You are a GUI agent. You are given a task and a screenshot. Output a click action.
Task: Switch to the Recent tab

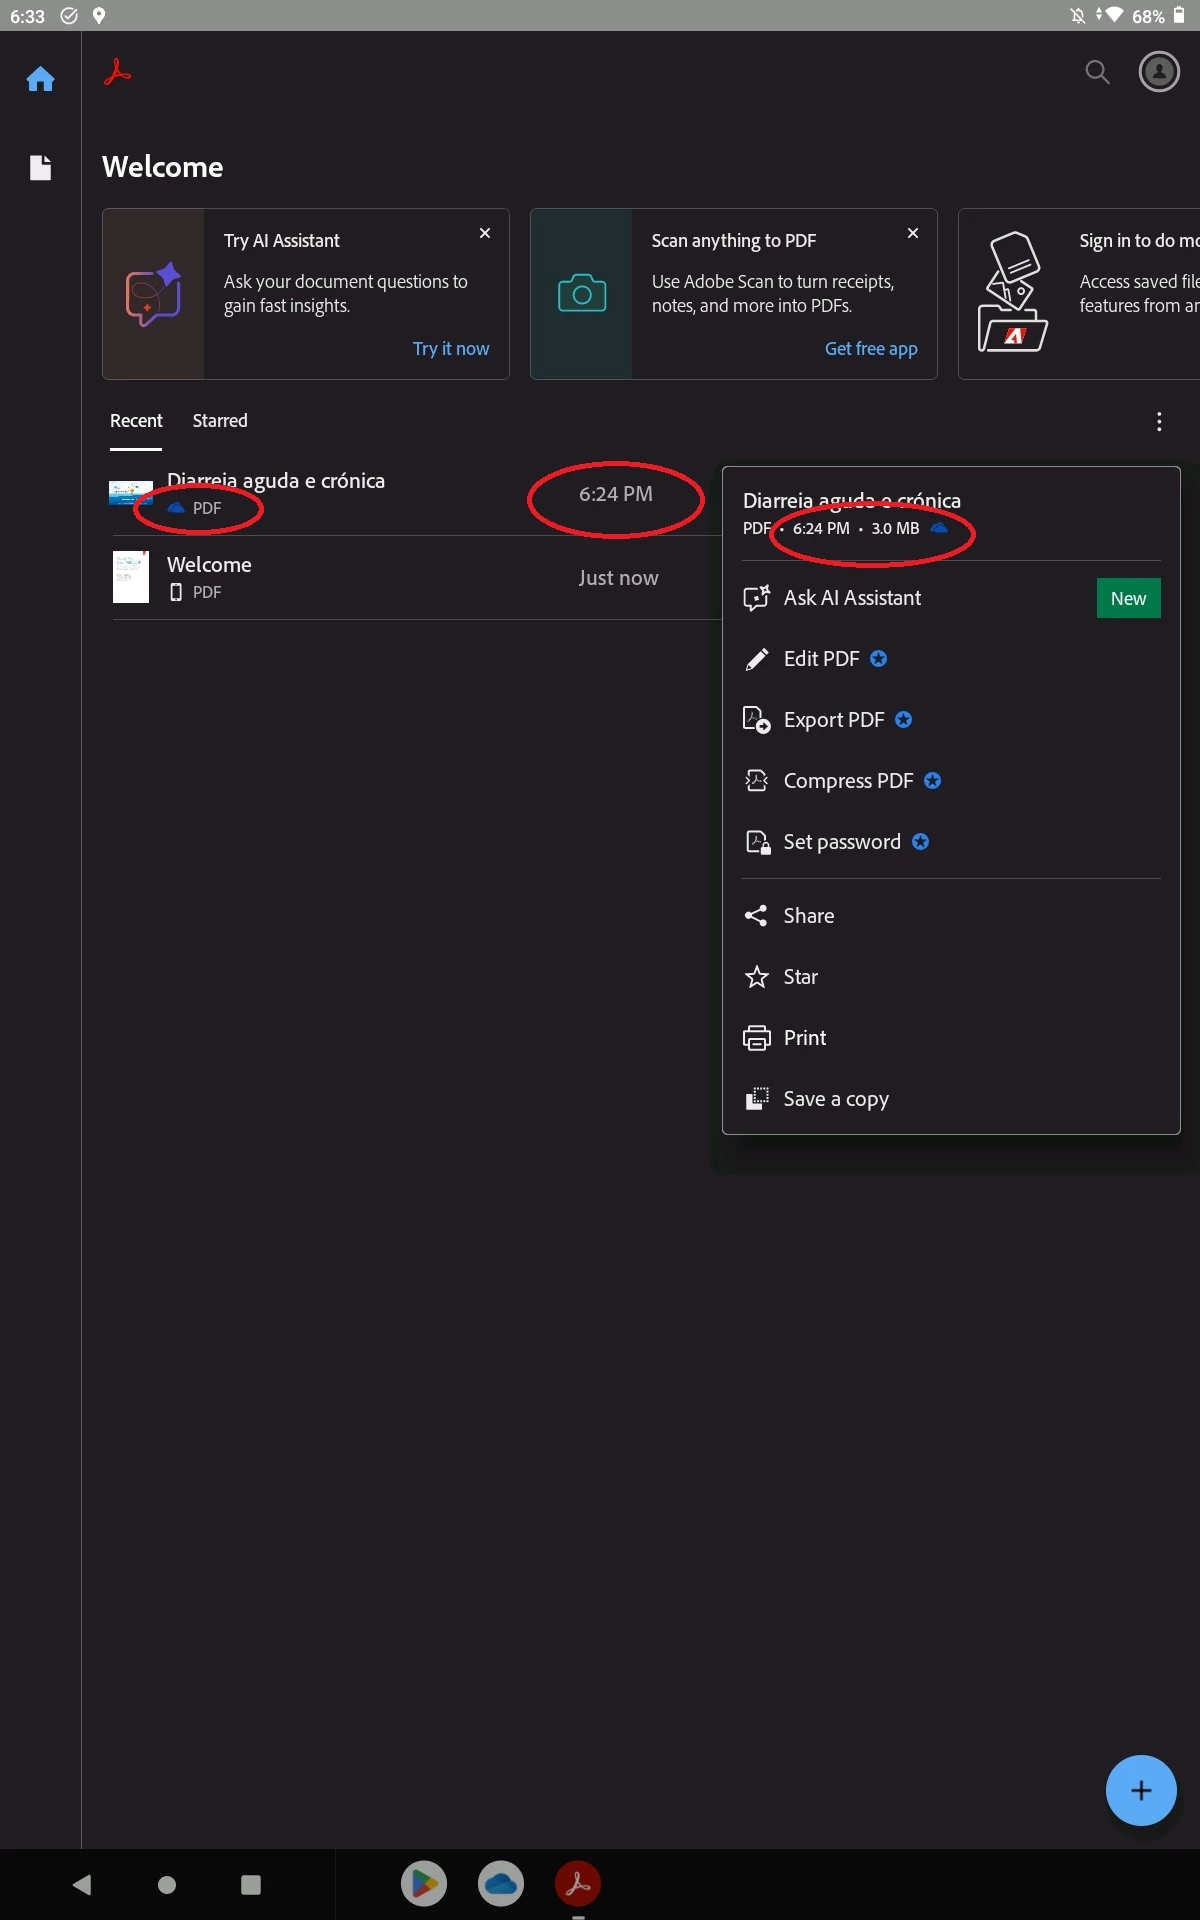point(136,421)
